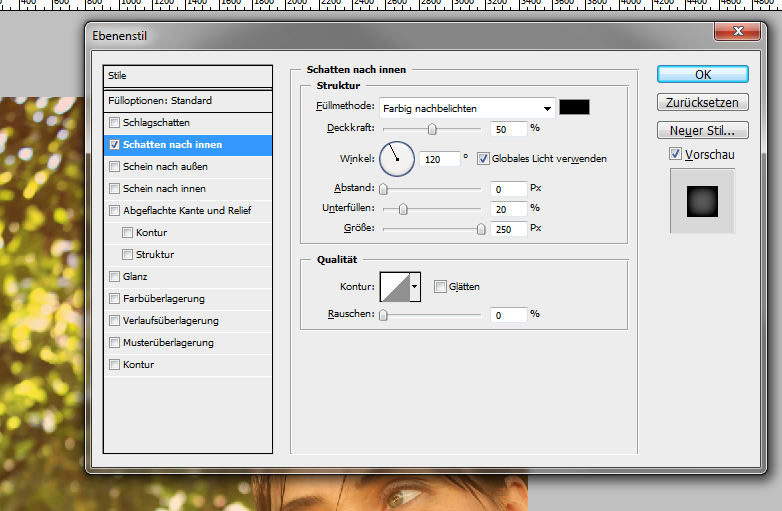Expand the Kontur curve picker arrow
782x511 pixels.
[415, 286]
